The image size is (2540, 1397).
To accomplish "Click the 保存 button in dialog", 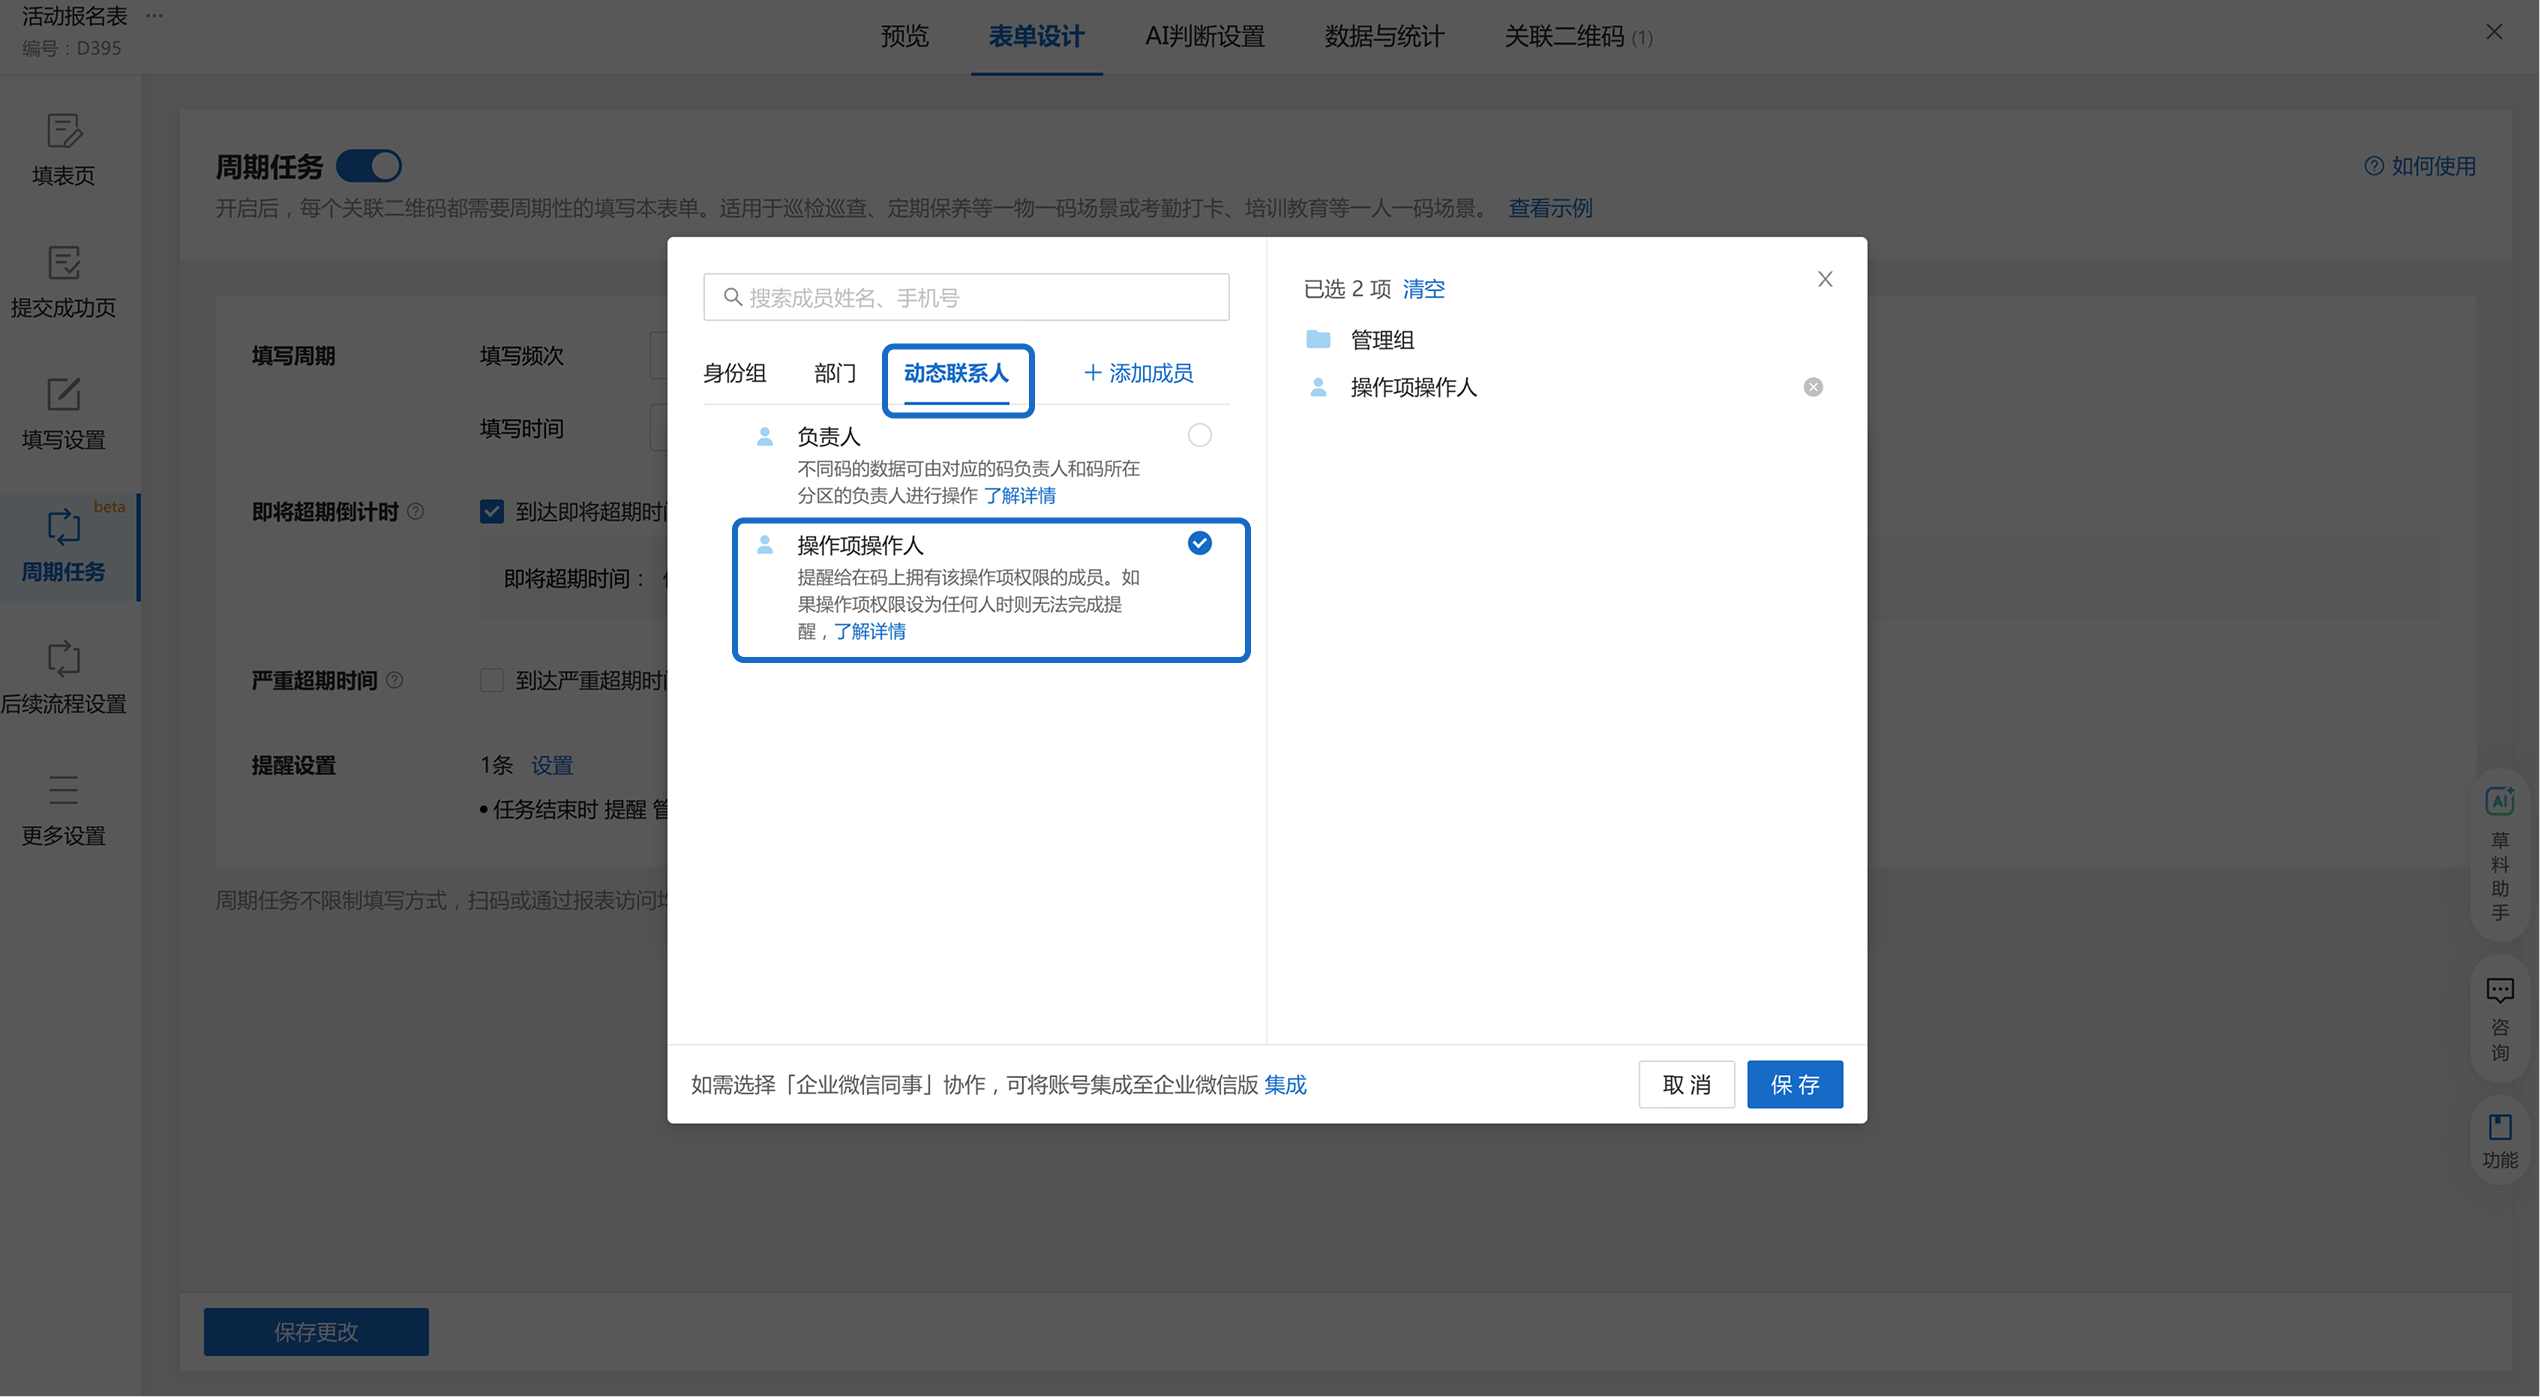I will 1794,1085.
